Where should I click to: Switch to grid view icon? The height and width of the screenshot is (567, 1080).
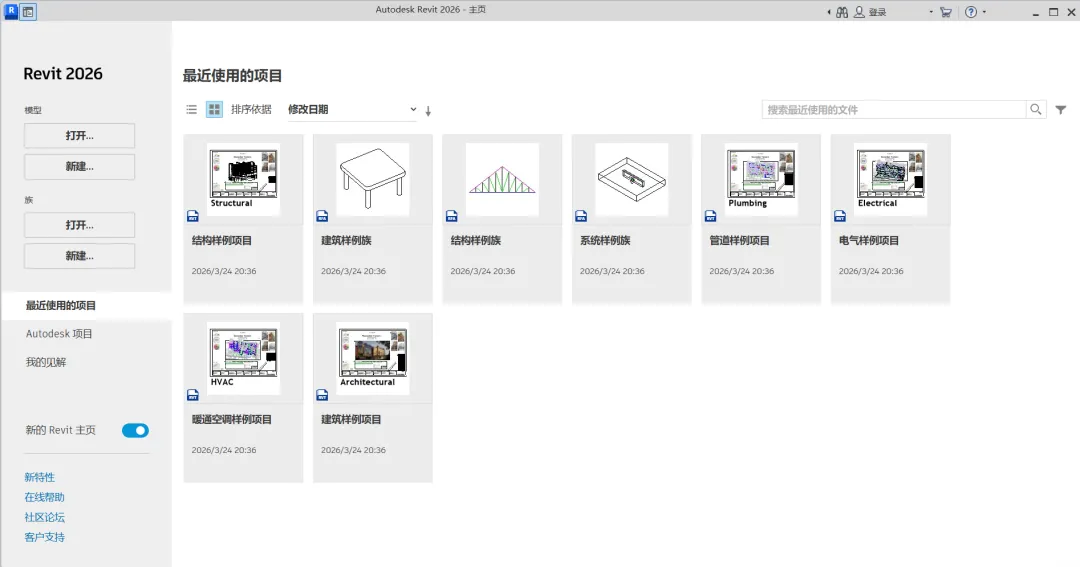[214, 110]
